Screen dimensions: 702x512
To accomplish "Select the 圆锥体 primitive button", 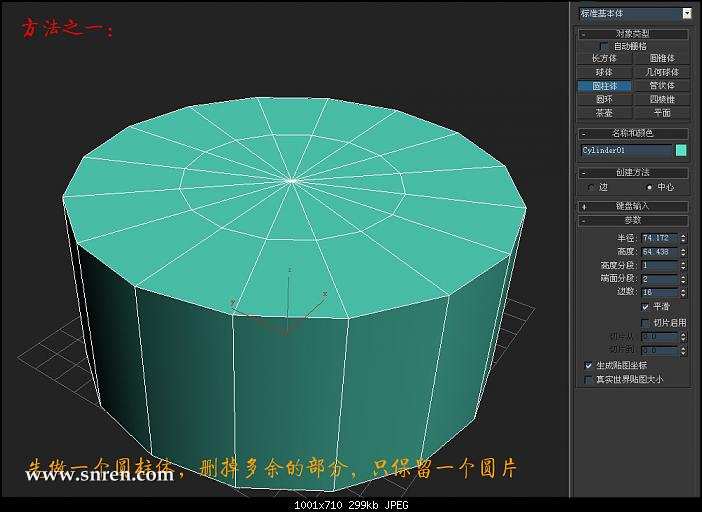I will 661,59.
